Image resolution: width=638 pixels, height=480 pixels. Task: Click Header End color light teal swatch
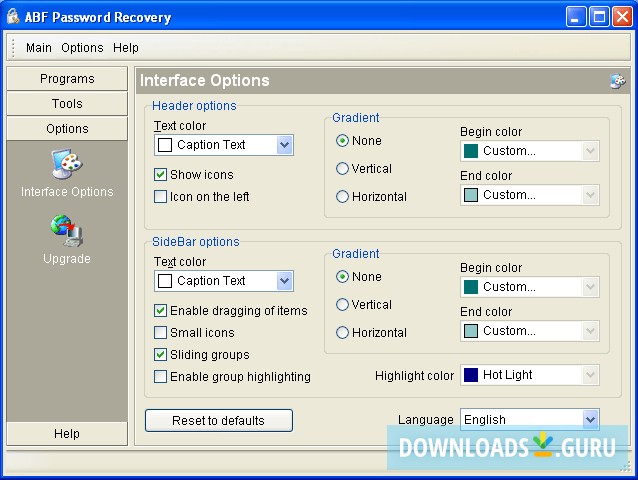click(x=471, y=195)
